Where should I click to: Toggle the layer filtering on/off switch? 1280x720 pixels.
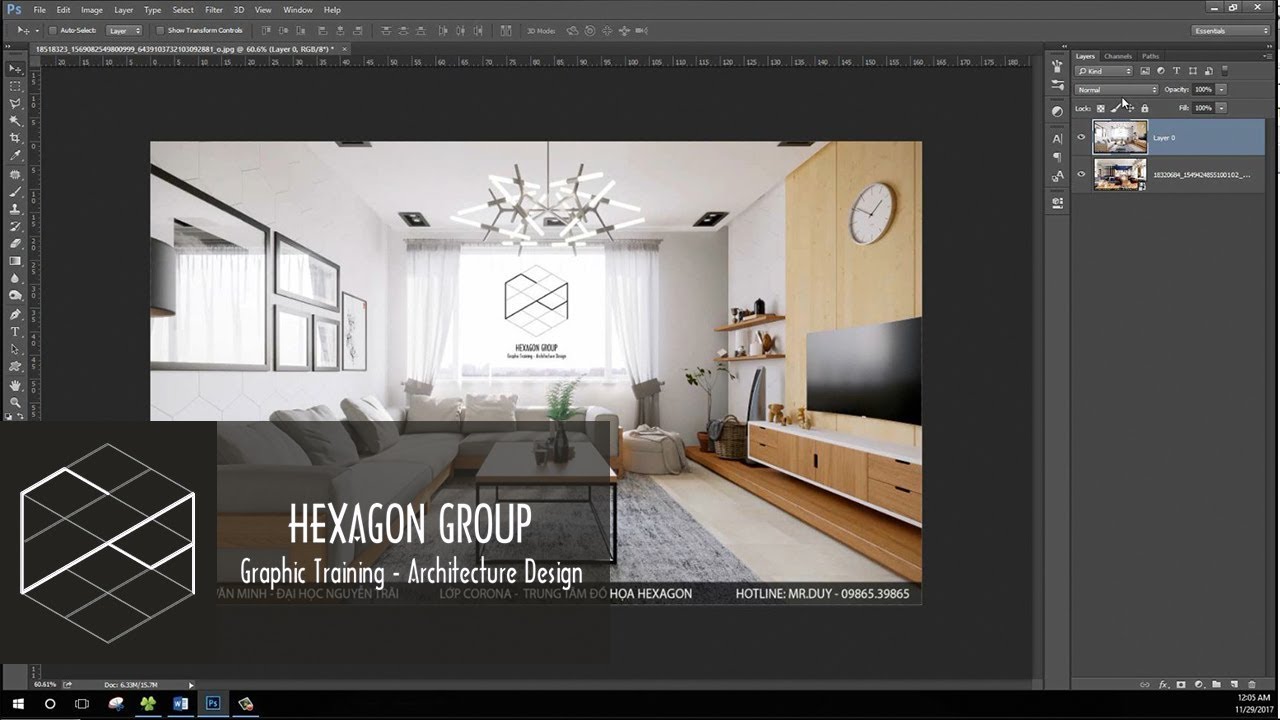click(1225, 71)
